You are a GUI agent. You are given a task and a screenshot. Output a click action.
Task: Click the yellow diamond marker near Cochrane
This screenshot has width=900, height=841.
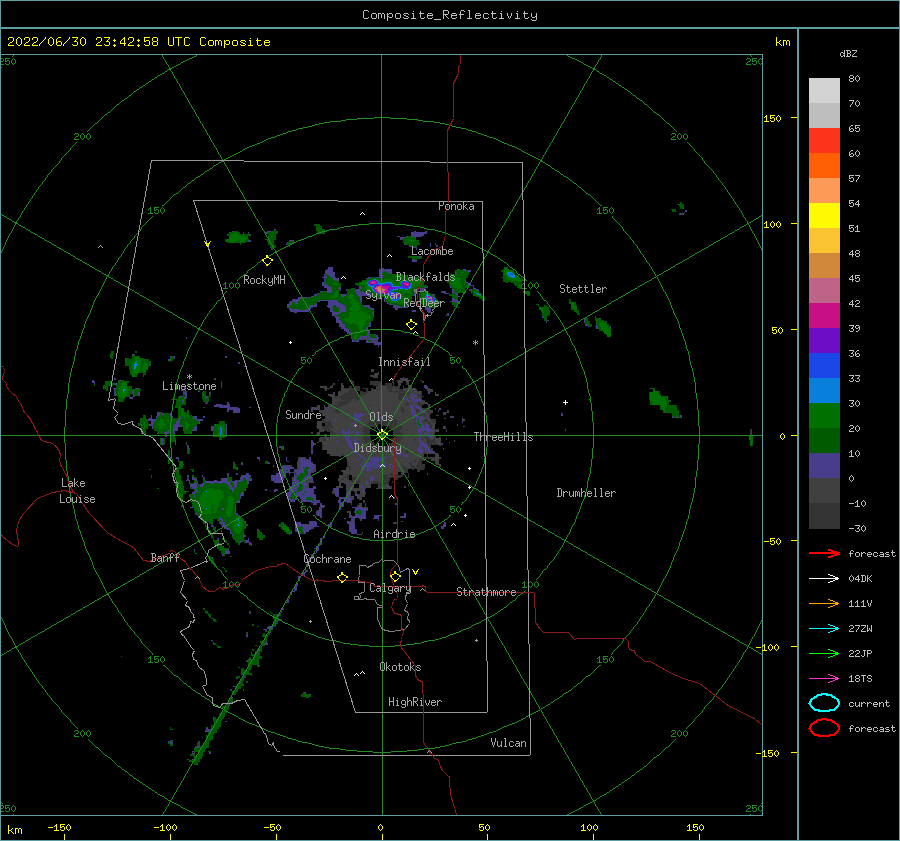point(343,577)
